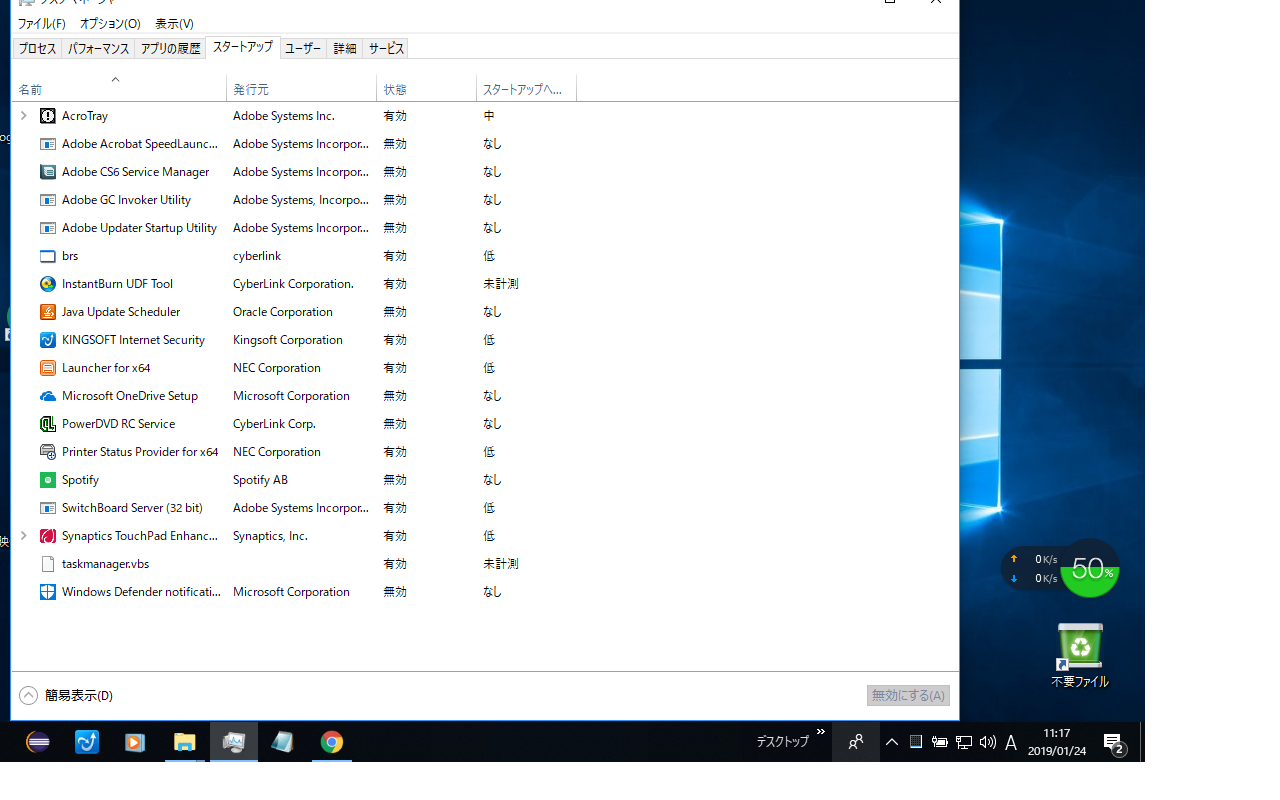Switch to the サービス tab
The image size is (1280, 800).
click(386, 48)
